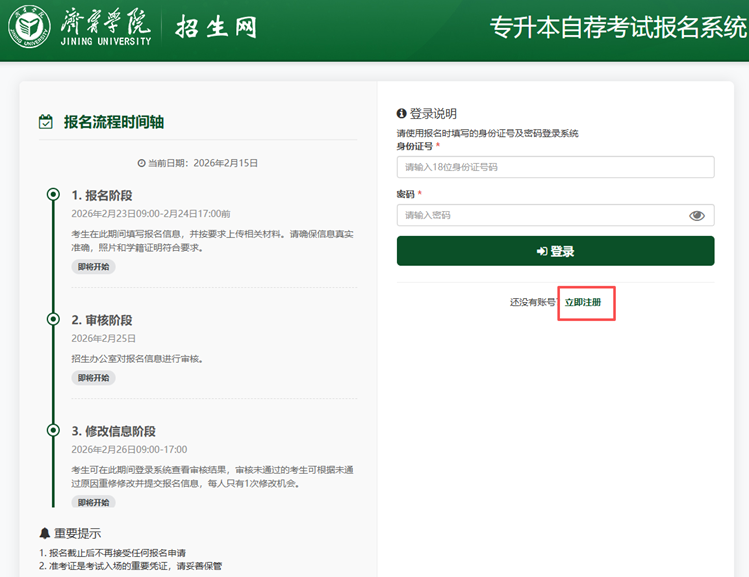Click the 即将开始 badge under 审核阶段
The height and width of the screenshot is (577, 749).
(94, 378)
